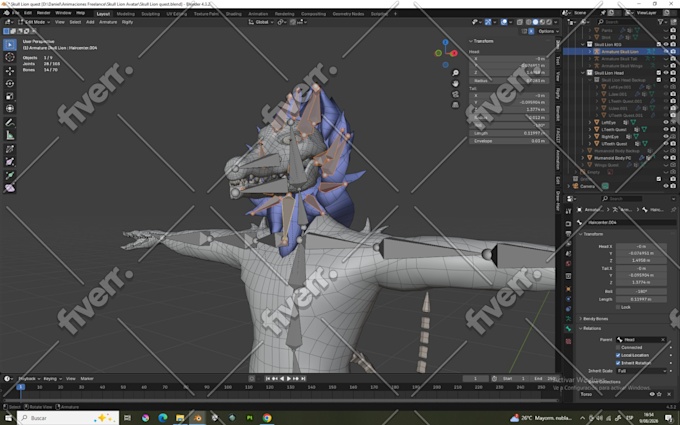Disable the Inherit Rotation checkbox
The height and width of the screenshot is (425, 680).
click(x=618, y=363)
